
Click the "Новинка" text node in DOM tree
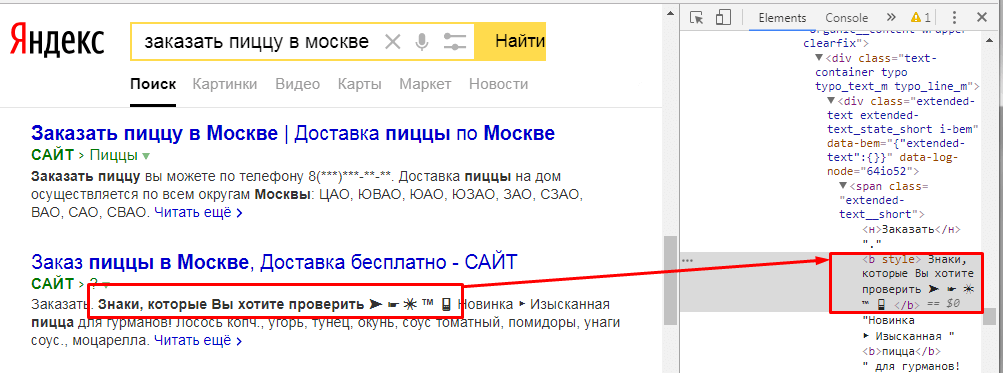coord(888,320)
